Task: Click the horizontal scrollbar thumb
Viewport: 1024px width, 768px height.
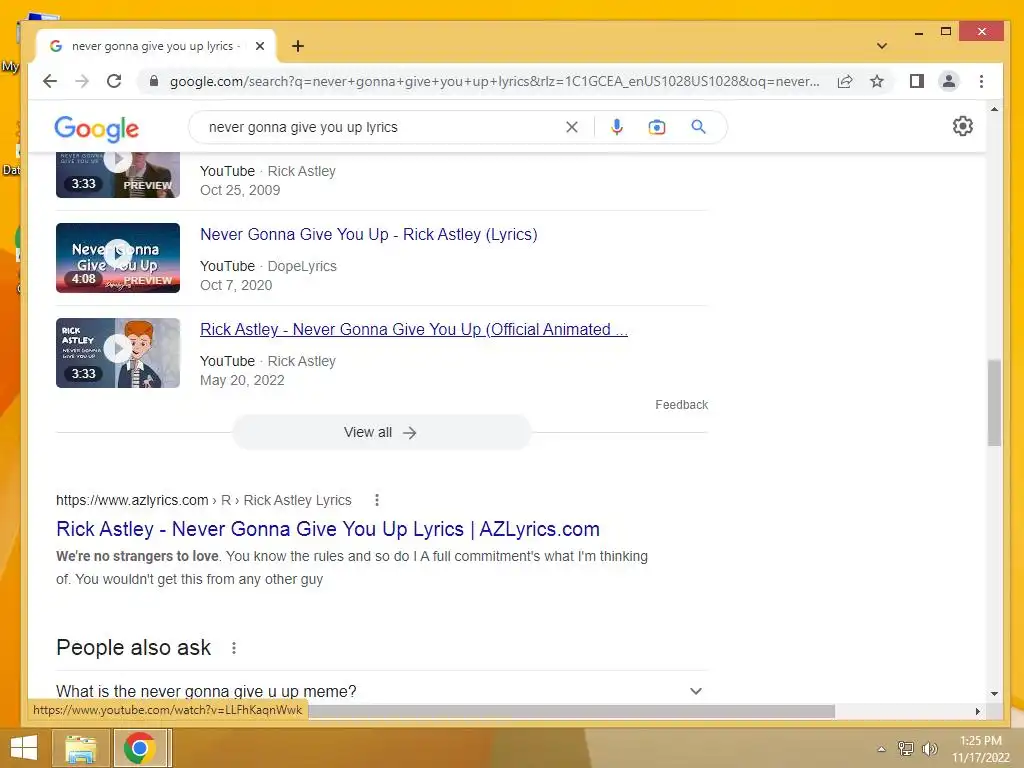Action: click(x=571, y=711)
